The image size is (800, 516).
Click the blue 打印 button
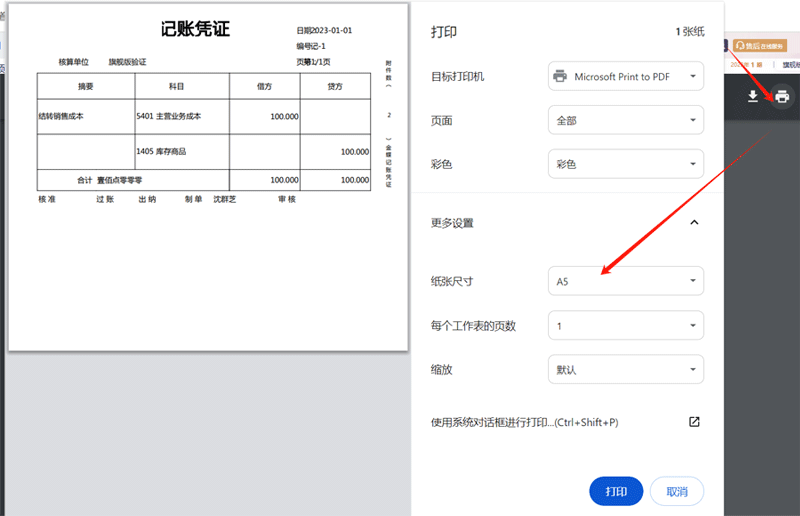[x=616, y=492]
